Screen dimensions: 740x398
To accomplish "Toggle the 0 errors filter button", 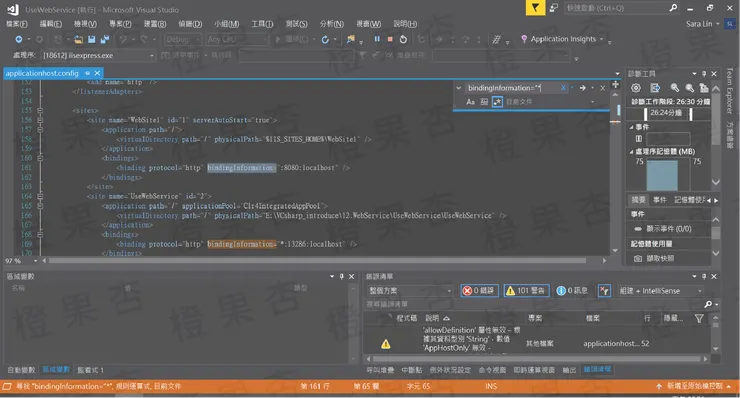I will pos(479,291).
